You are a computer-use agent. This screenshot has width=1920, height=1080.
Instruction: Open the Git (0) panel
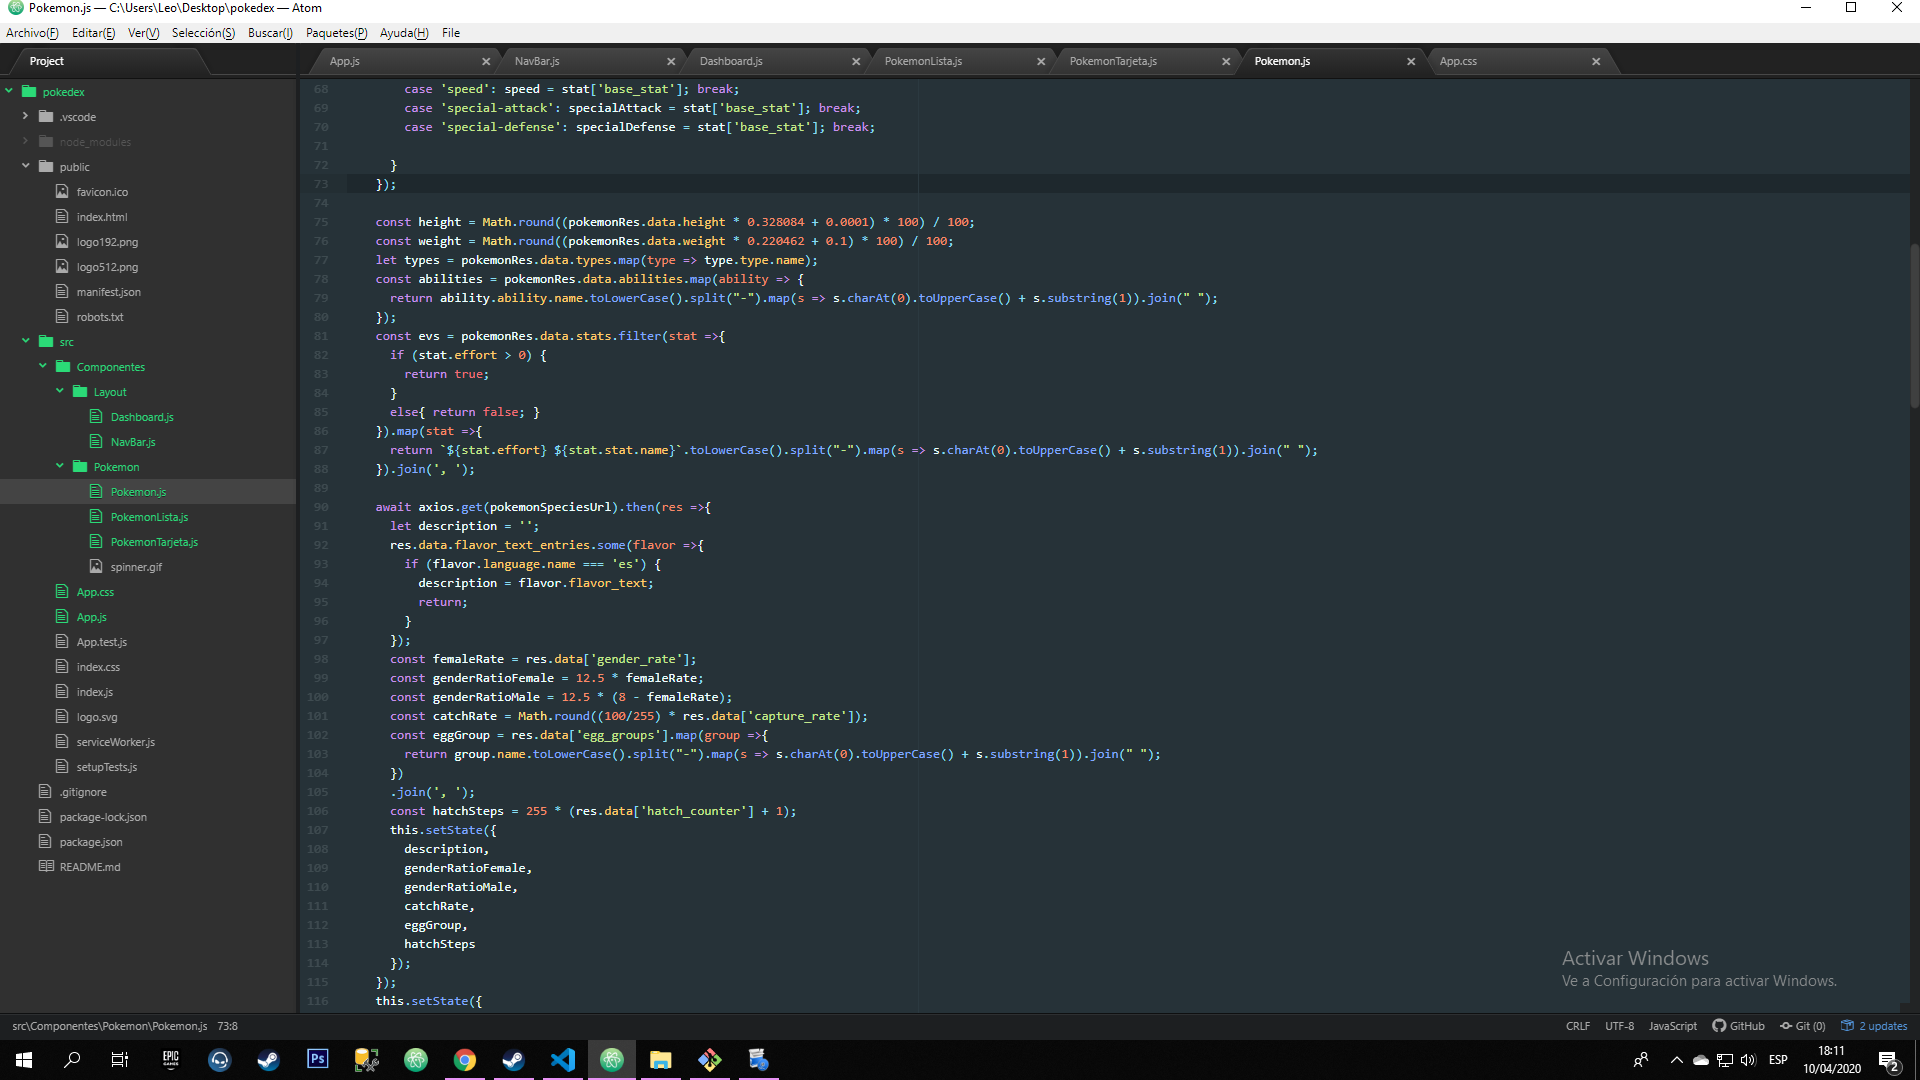tap(1802, 1026)
